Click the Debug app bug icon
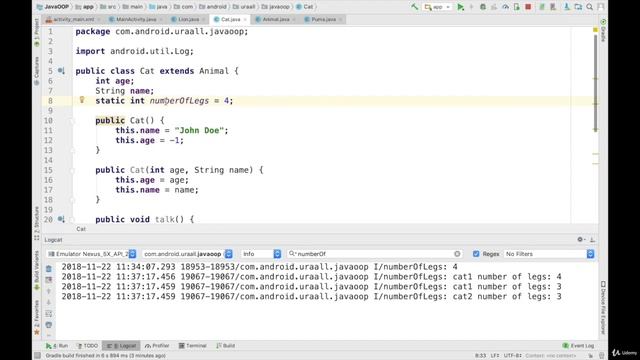 click(x=483, y=7)
